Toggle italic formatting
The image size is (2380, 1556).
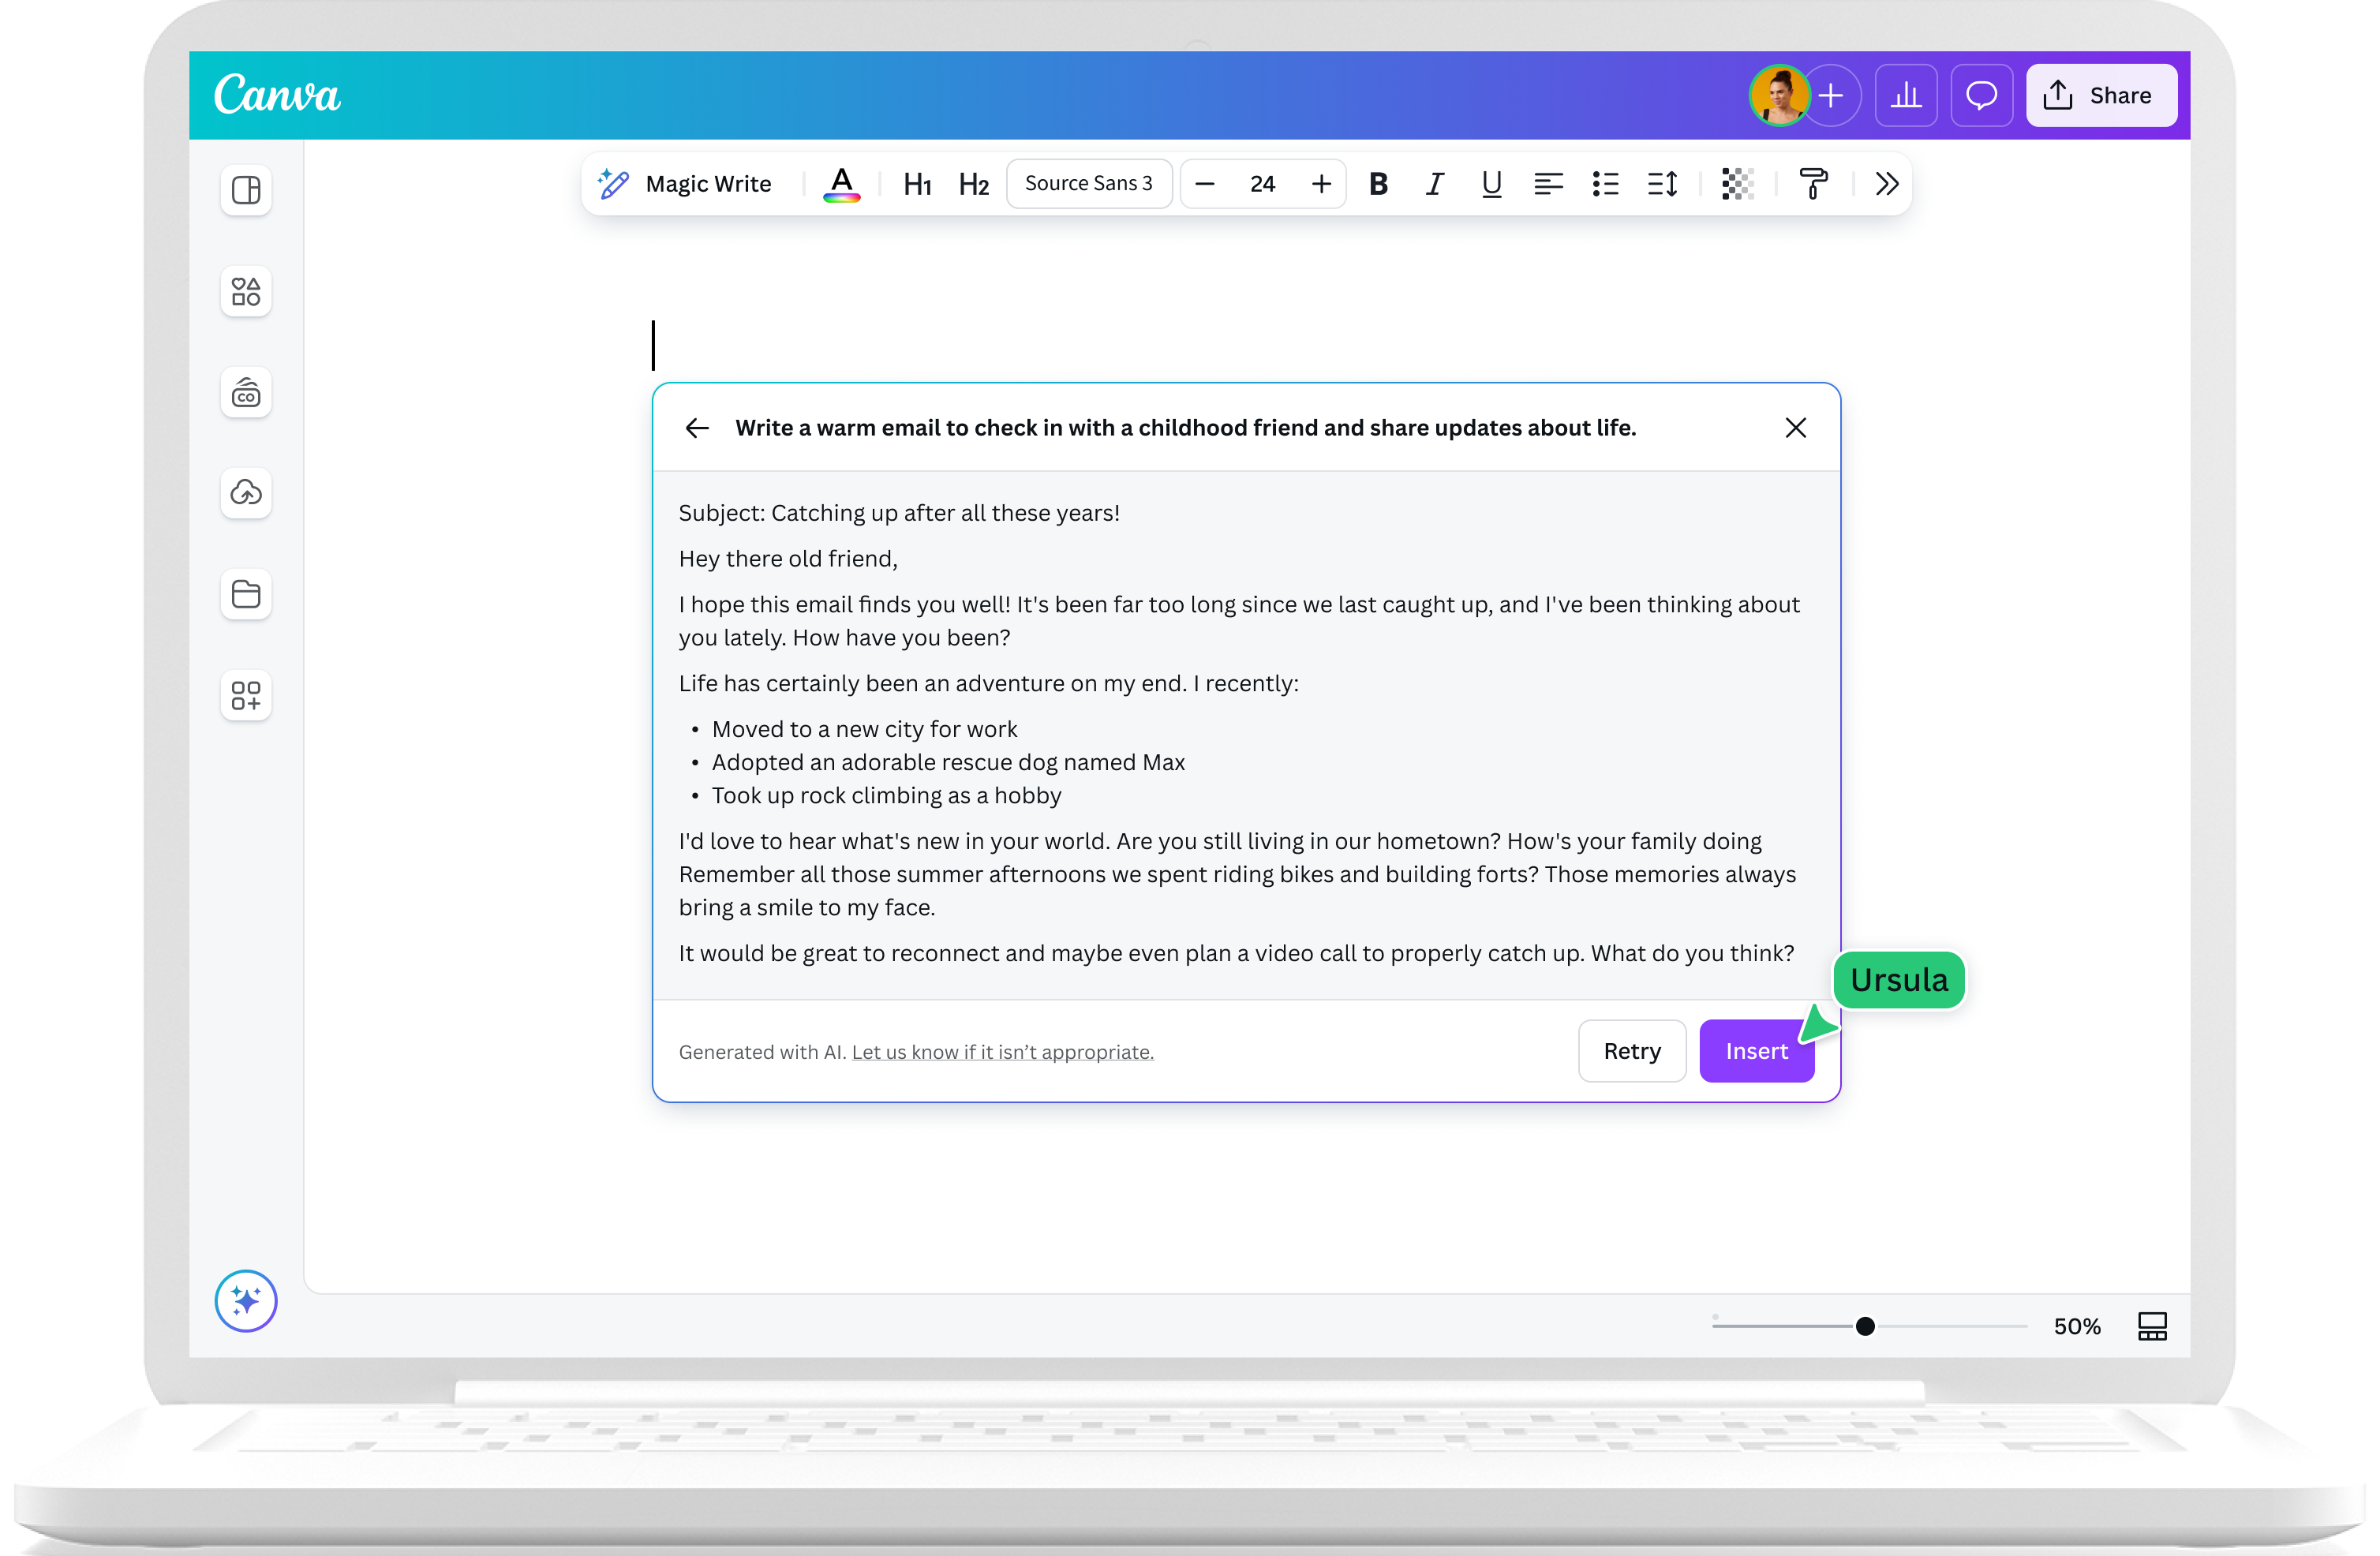click(1435, 184)
